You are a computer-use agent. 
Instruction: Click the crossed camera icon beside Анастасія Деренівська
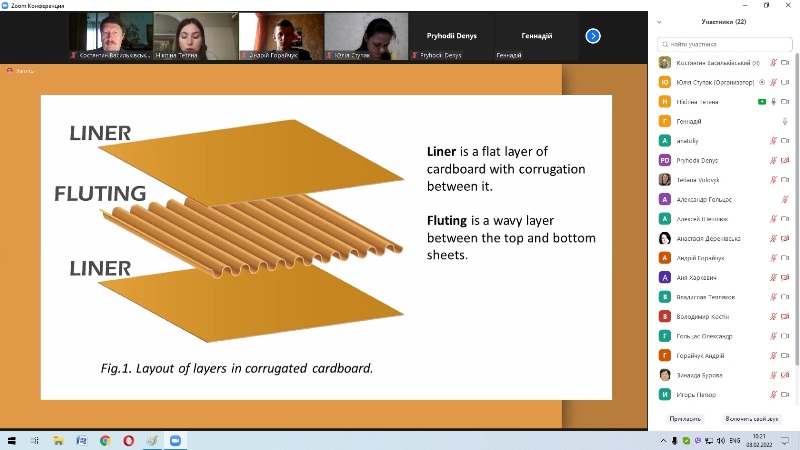tap(785, 238)
